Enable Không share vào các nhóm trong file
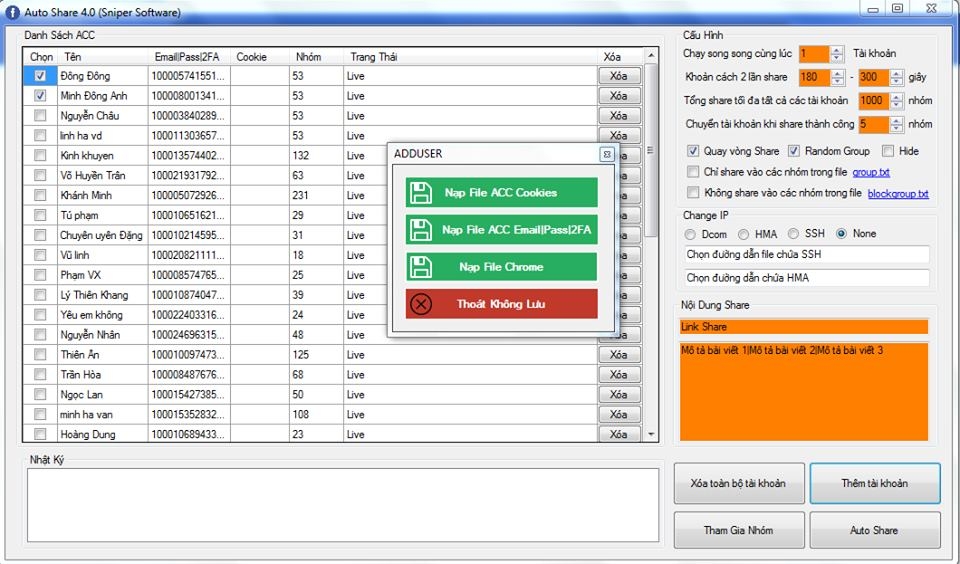The height and width of the screenshot is (564, 960). pyautogui.click(x=693, y=192)
